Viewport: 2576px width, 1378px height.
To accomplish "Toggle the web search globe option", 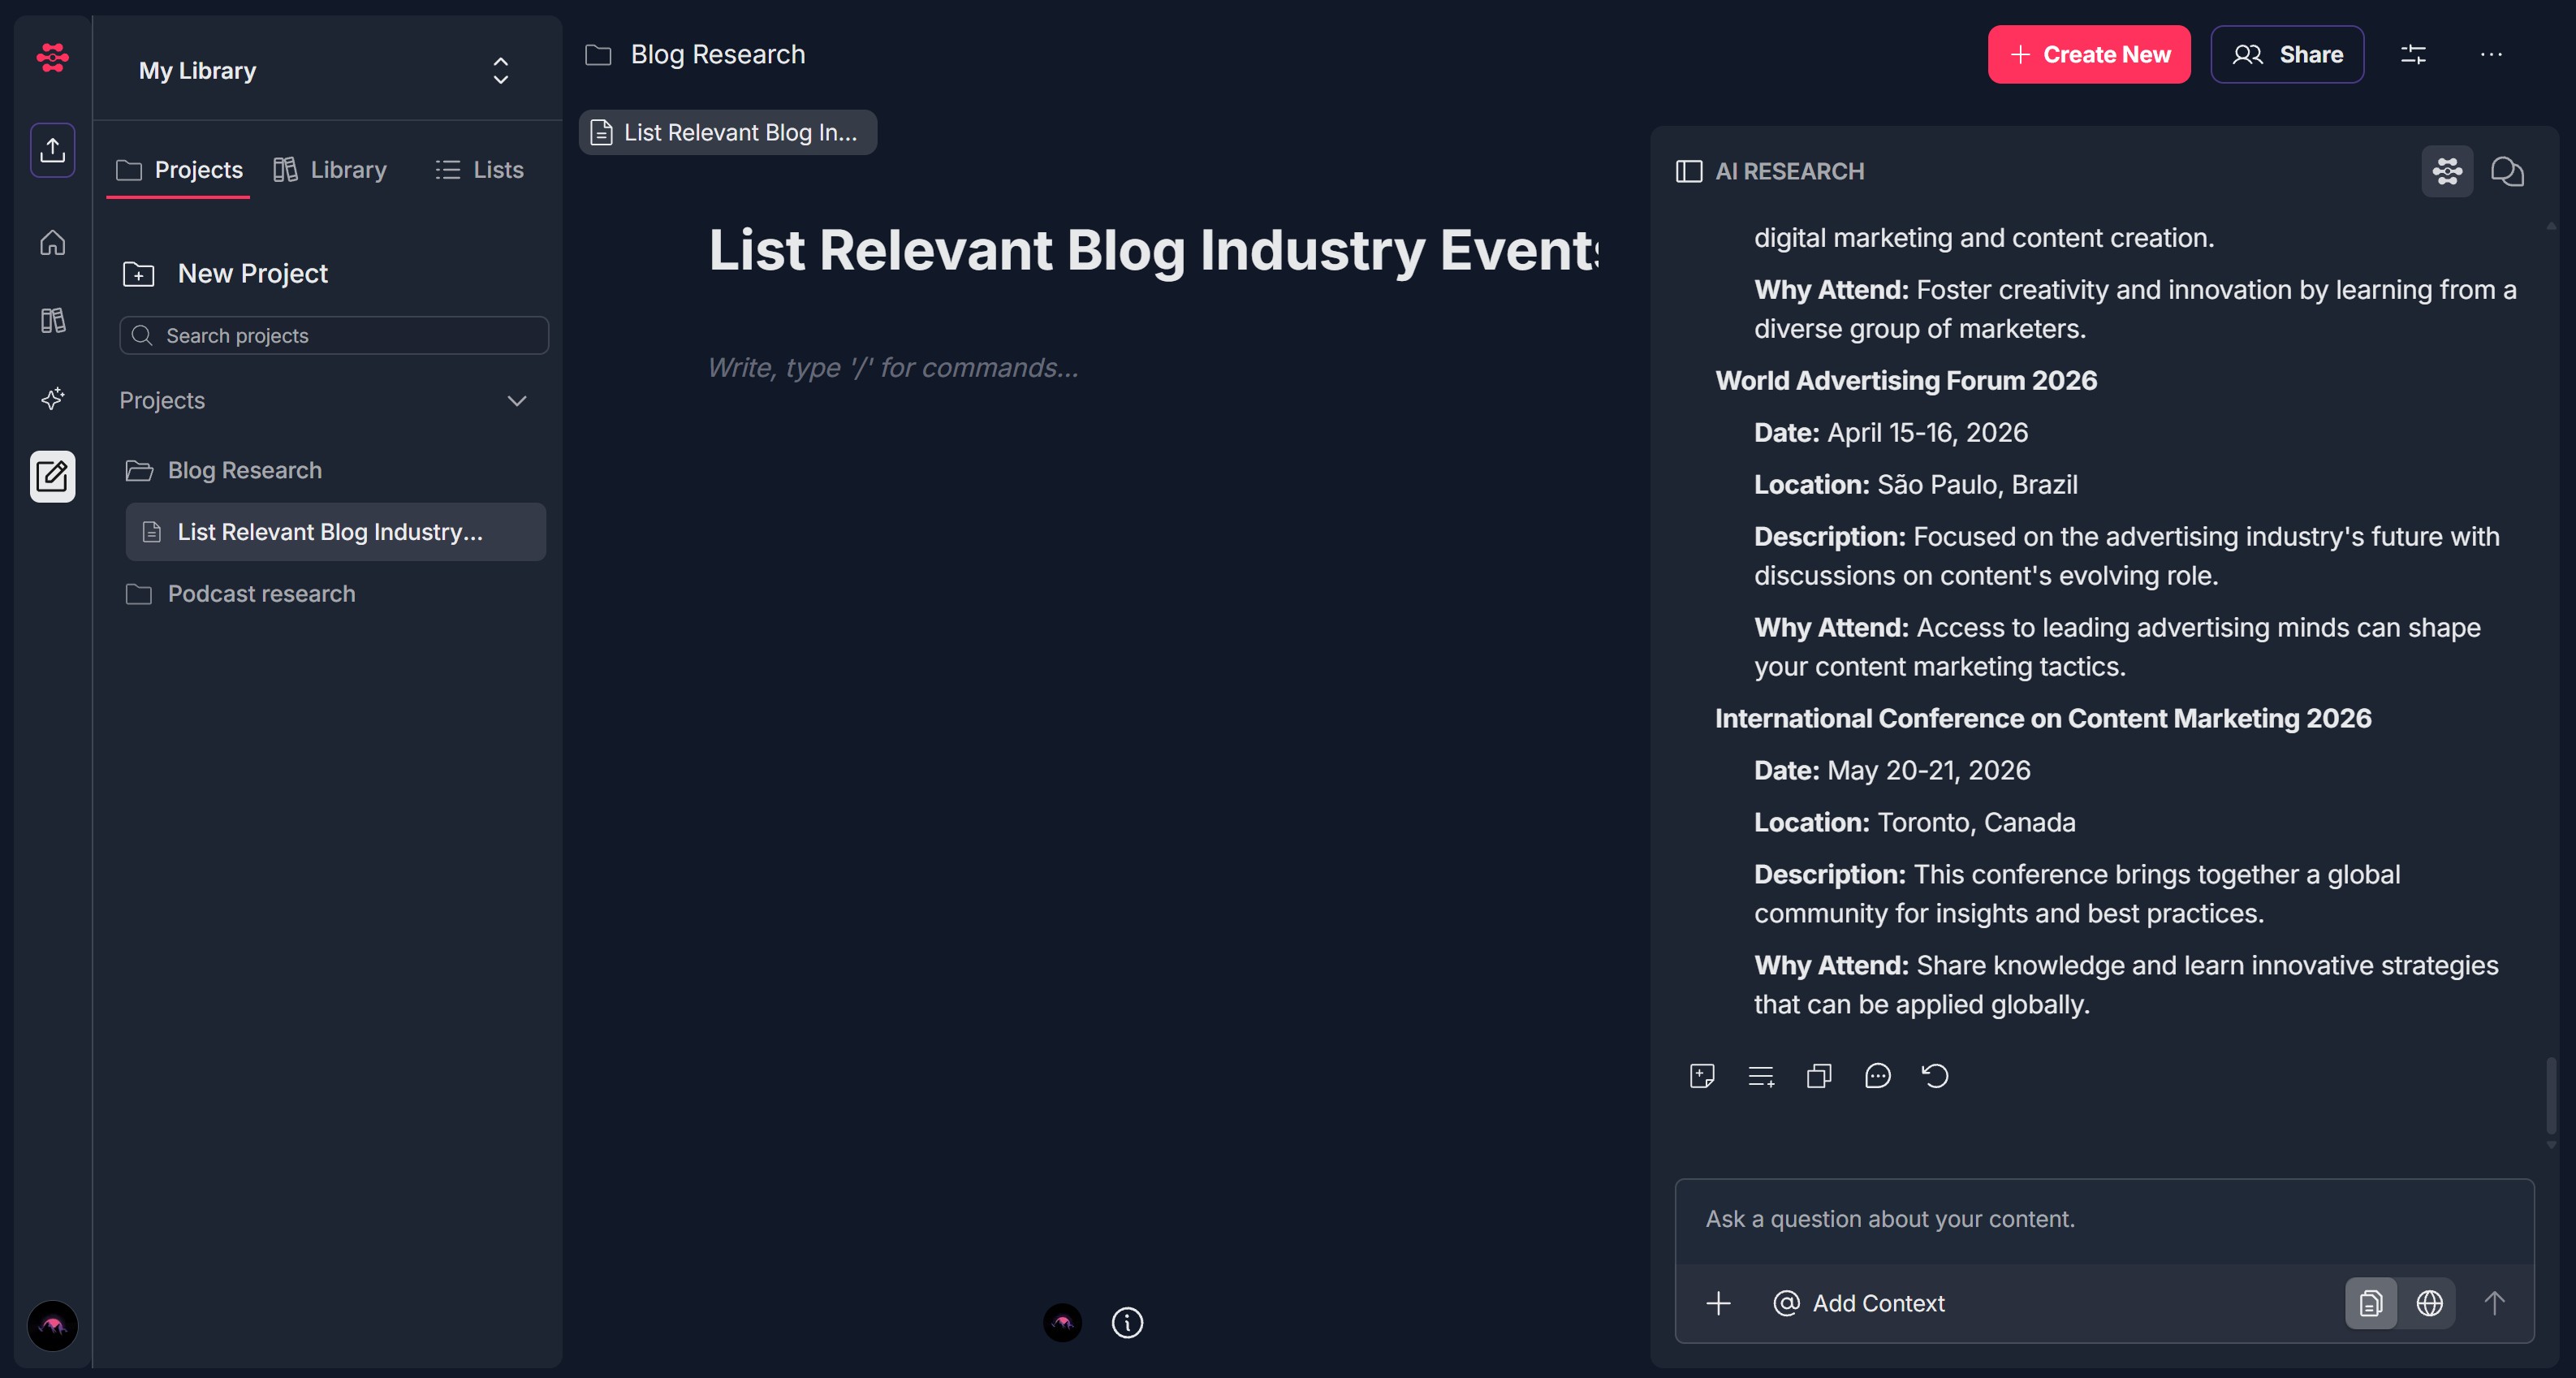I will pyautogui.click(x=2429, y=1303).
